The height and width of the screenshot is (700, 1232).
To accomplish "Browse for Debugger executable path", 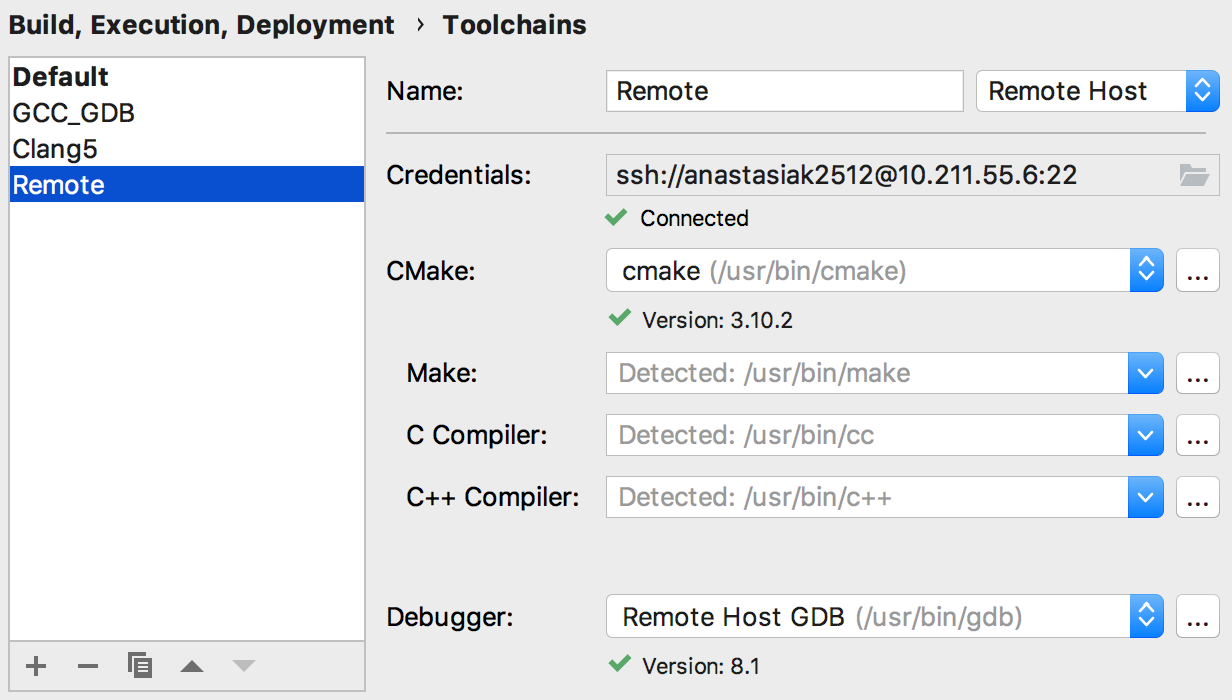I will pyautogui.click(x=1197, y=617).
